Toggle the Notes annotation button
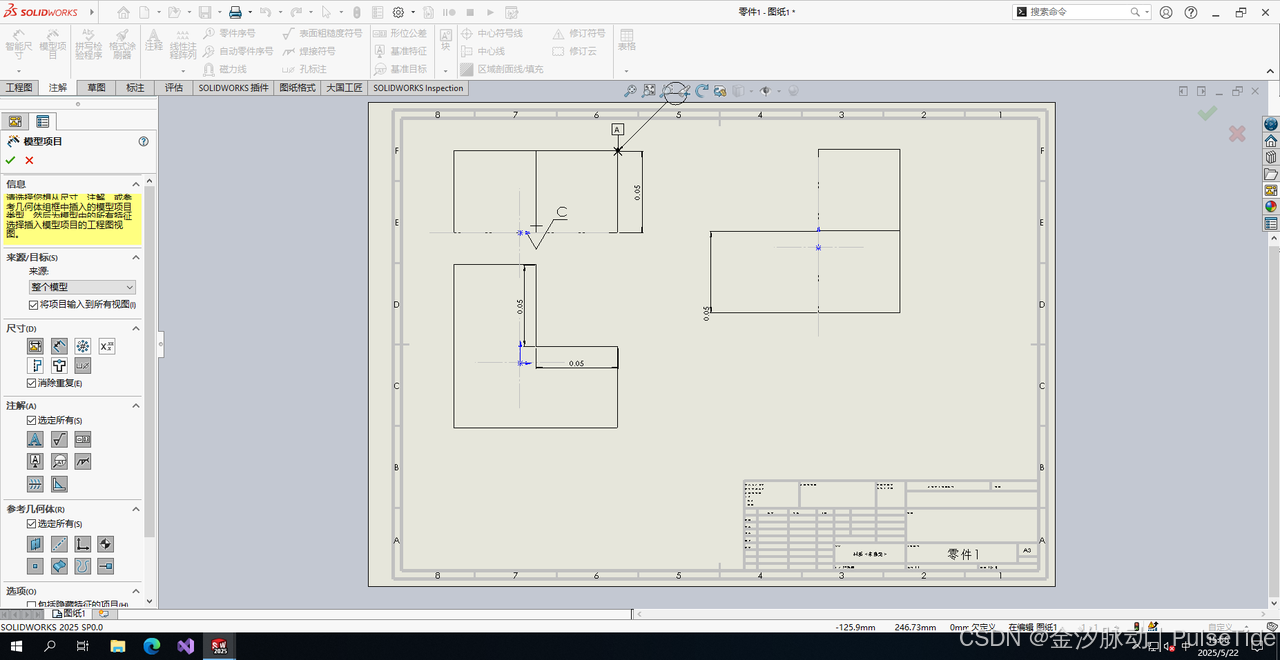The width and height of the screenshot is (1280, 660). 35,439
